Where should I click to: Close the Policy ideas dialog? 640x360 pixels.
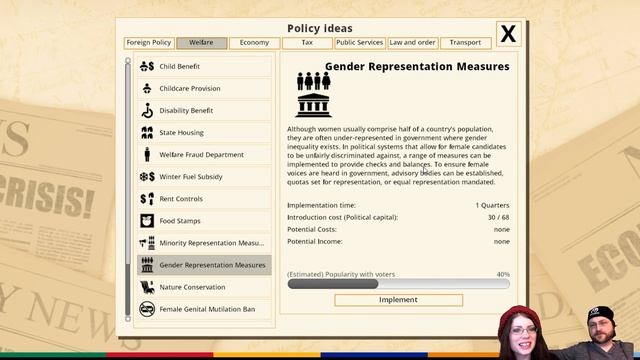508,33
